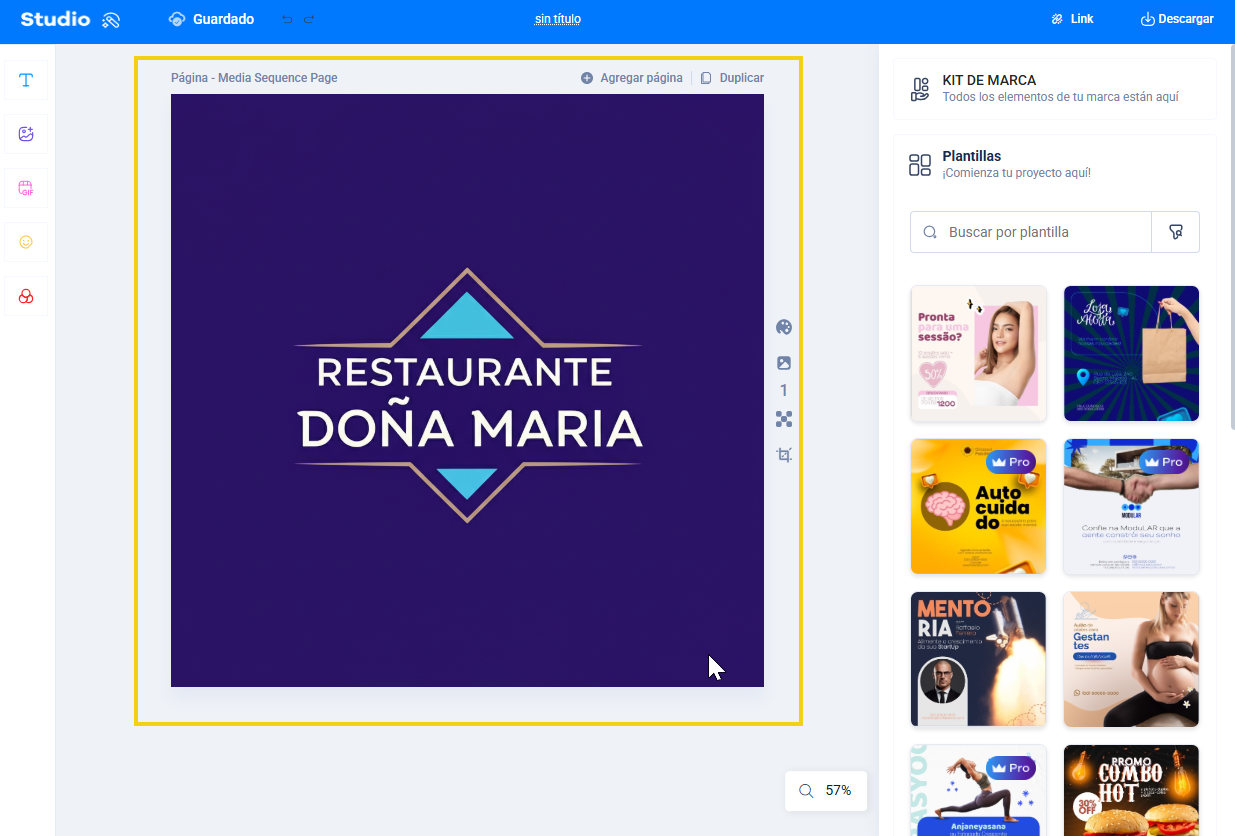Click the Studio logo
1235x836 pixels.
[70, 19]
